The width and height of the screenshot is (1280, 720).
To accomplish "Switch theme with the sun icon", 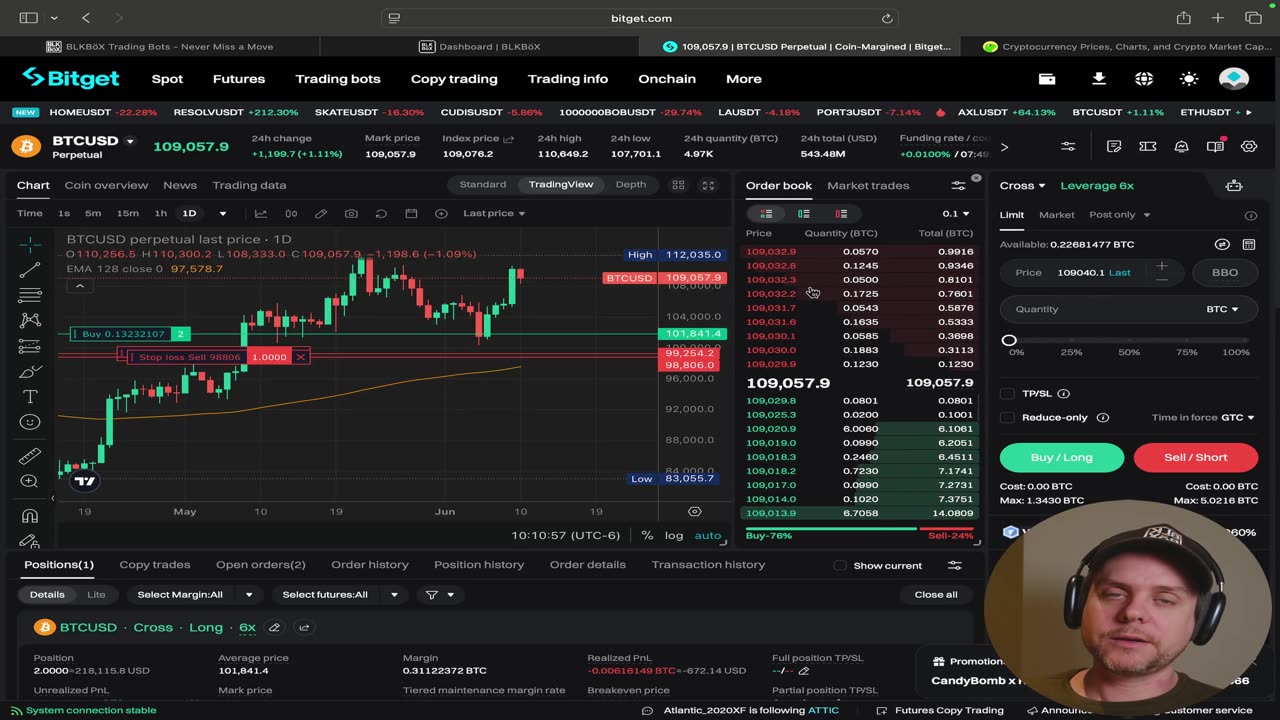I will pyautogui.click(x=1189, y=79).
